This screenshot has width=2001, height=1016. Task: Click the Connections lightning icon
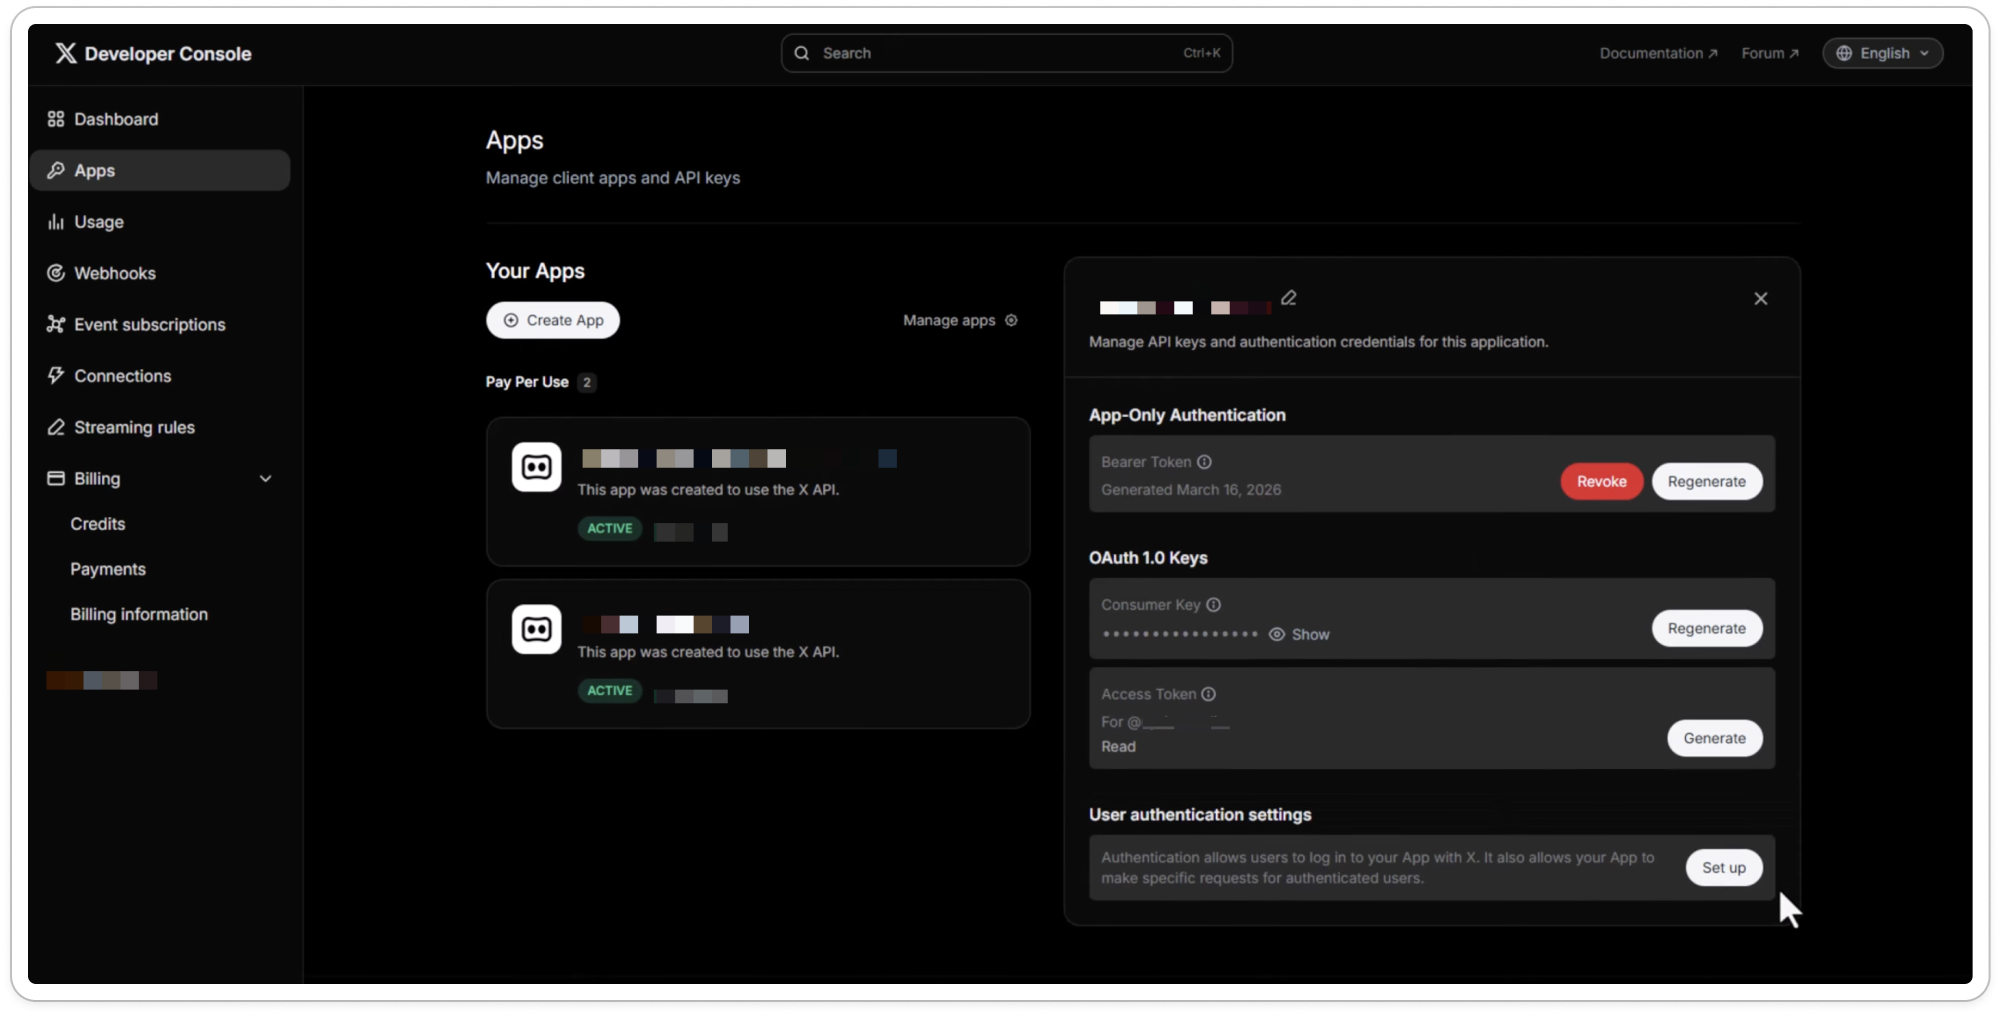[56, 376]
